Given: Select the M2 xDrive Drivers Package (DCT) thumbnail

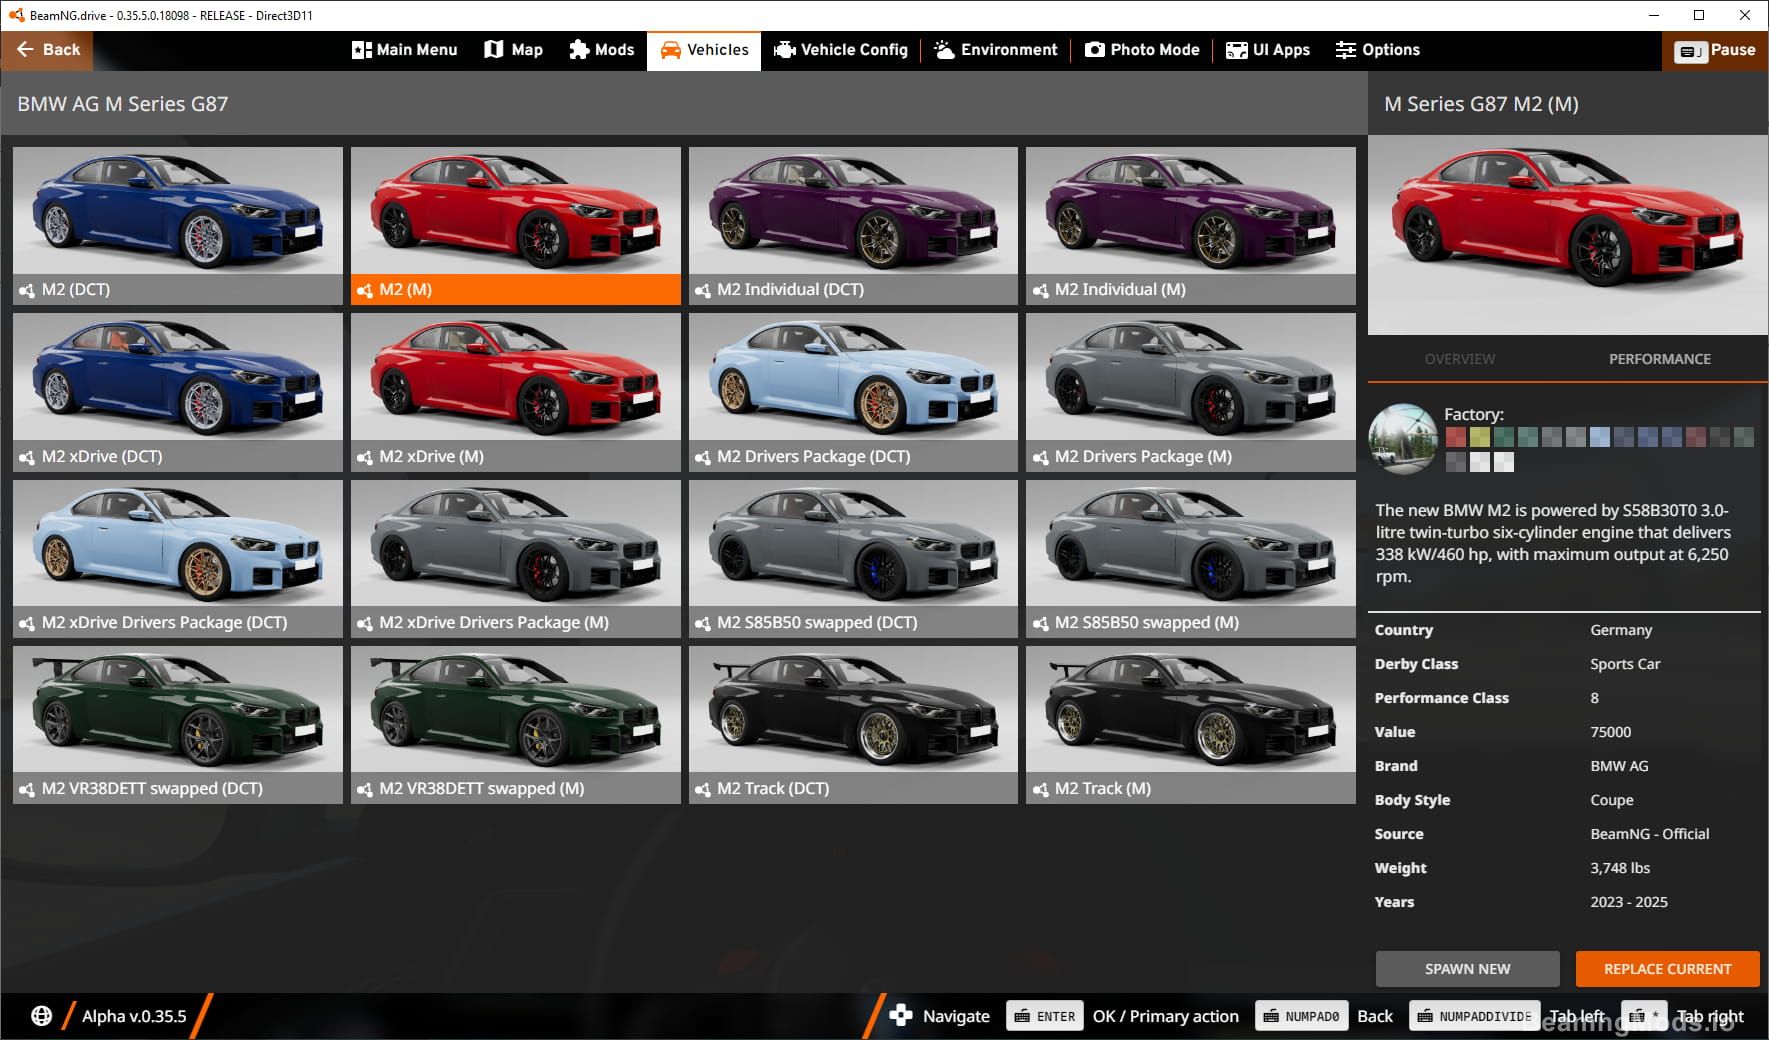Looking at the screenshot, I should click(x=178, y=558).
